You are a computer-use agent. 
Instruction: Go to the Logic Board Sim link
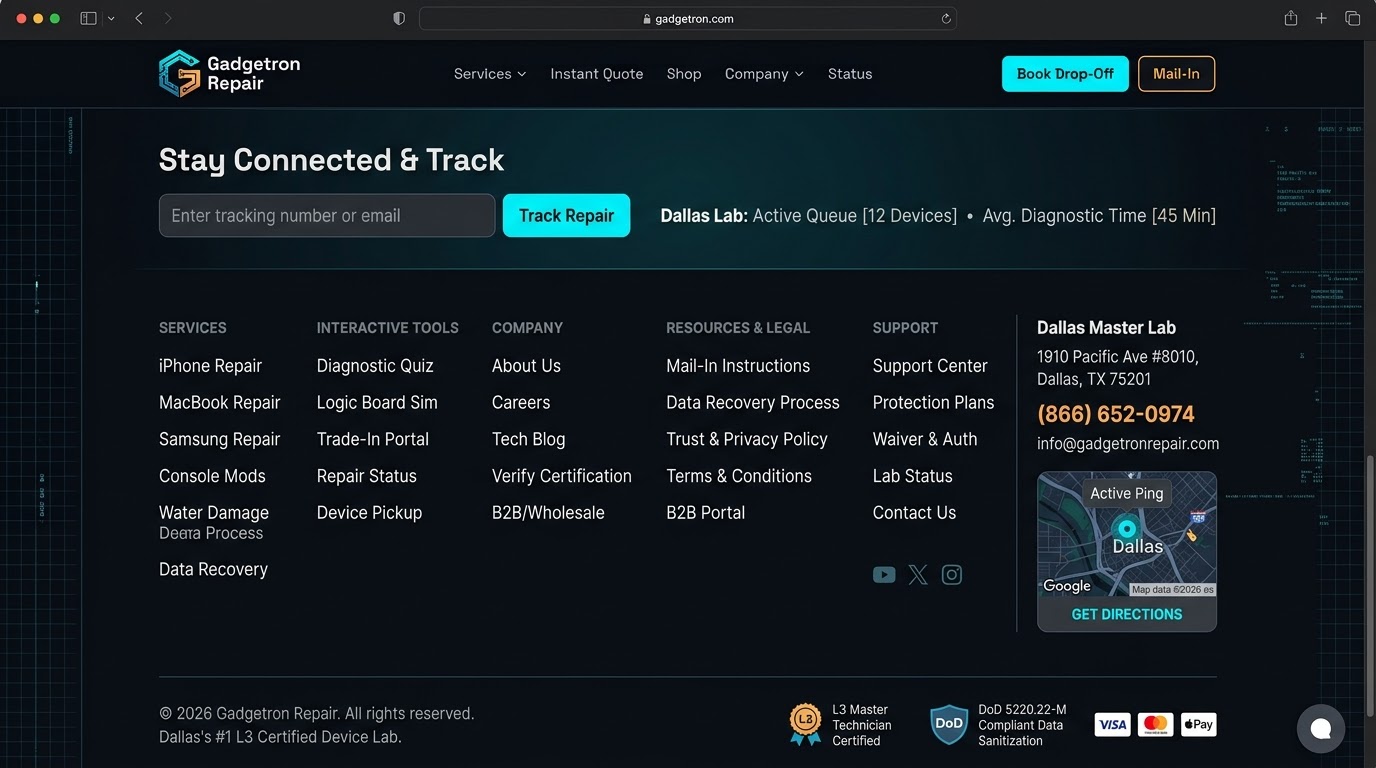[377, 403]
